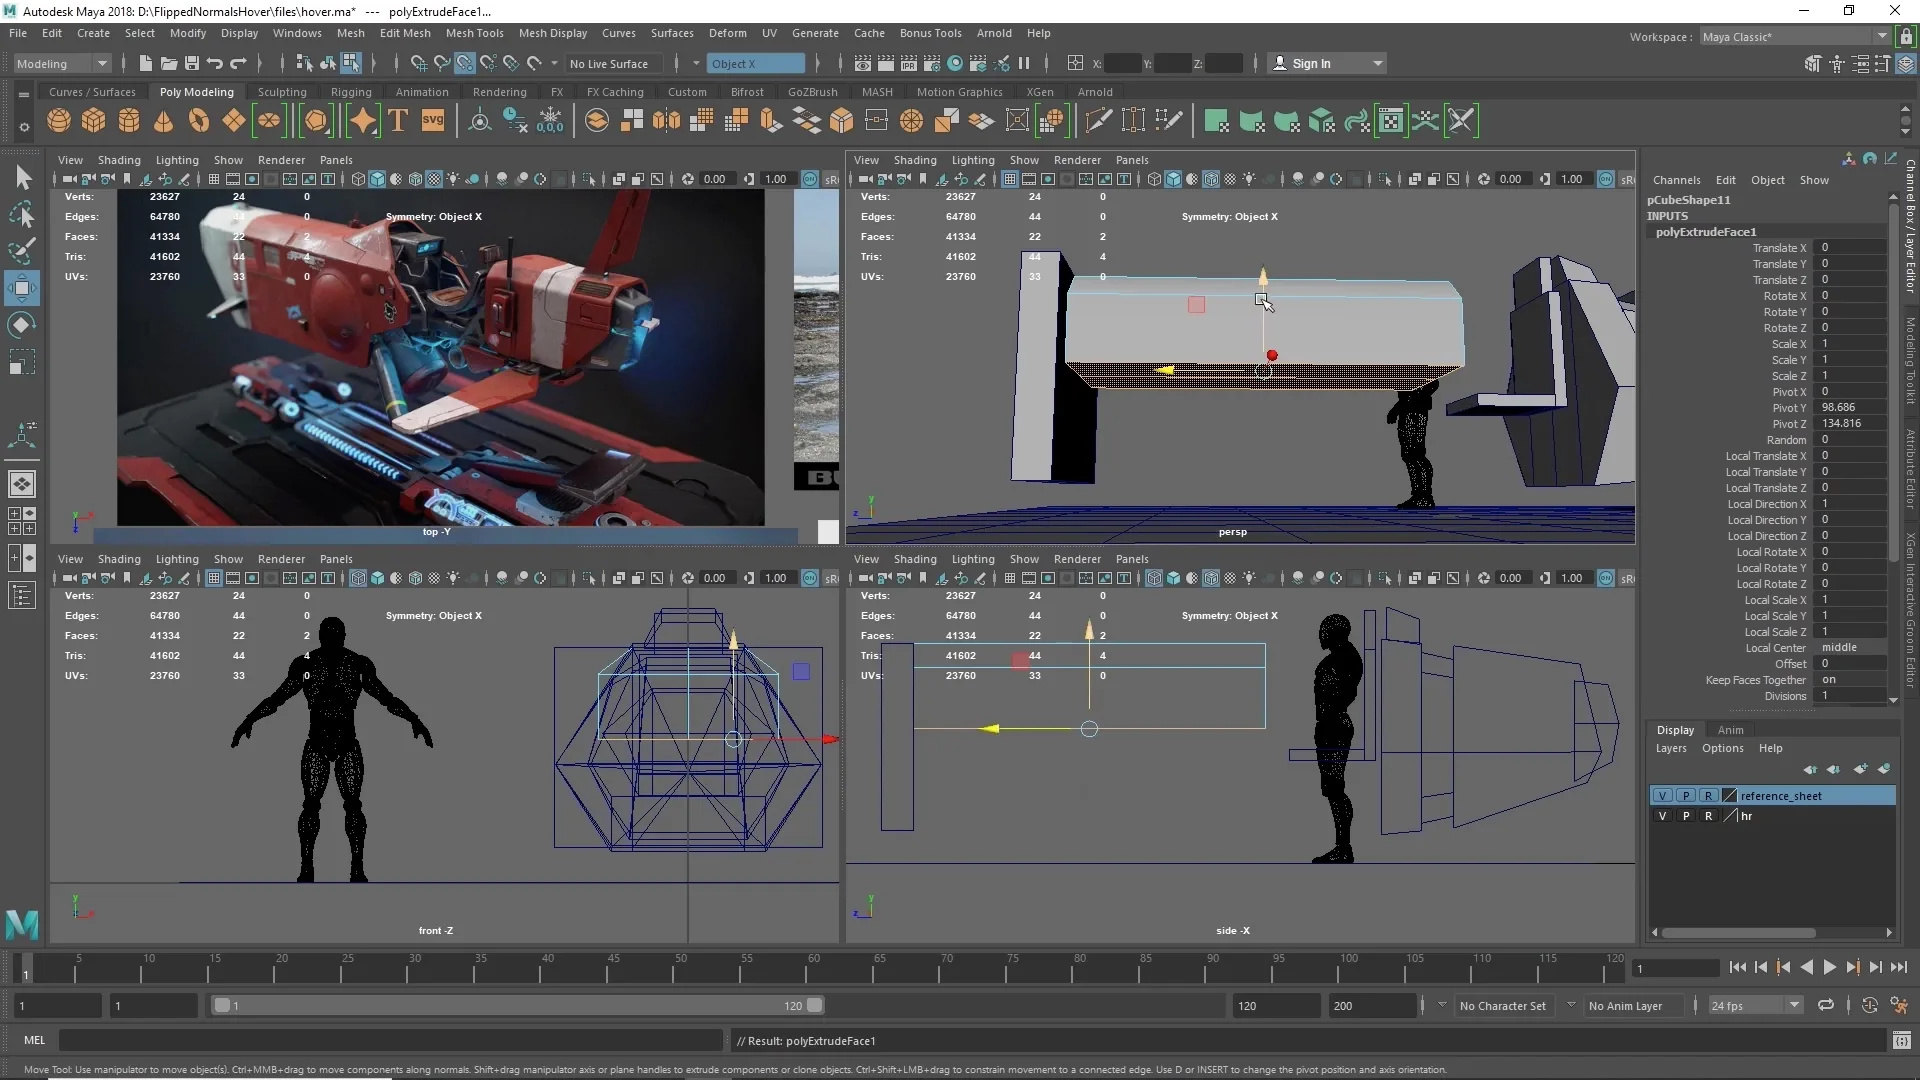Toggle the R flag on reference_sheet layer
The width and height of the screenshot is (1920, 1080).
pos(1708,795)
